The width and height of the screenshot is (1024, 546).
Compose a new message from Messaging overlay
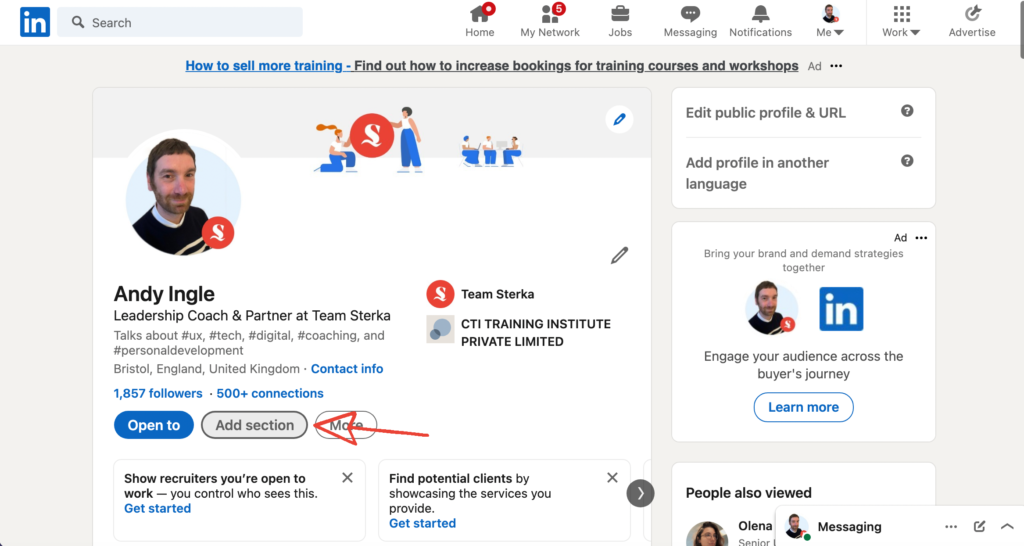pyautogui.click(x=979, y=526)
